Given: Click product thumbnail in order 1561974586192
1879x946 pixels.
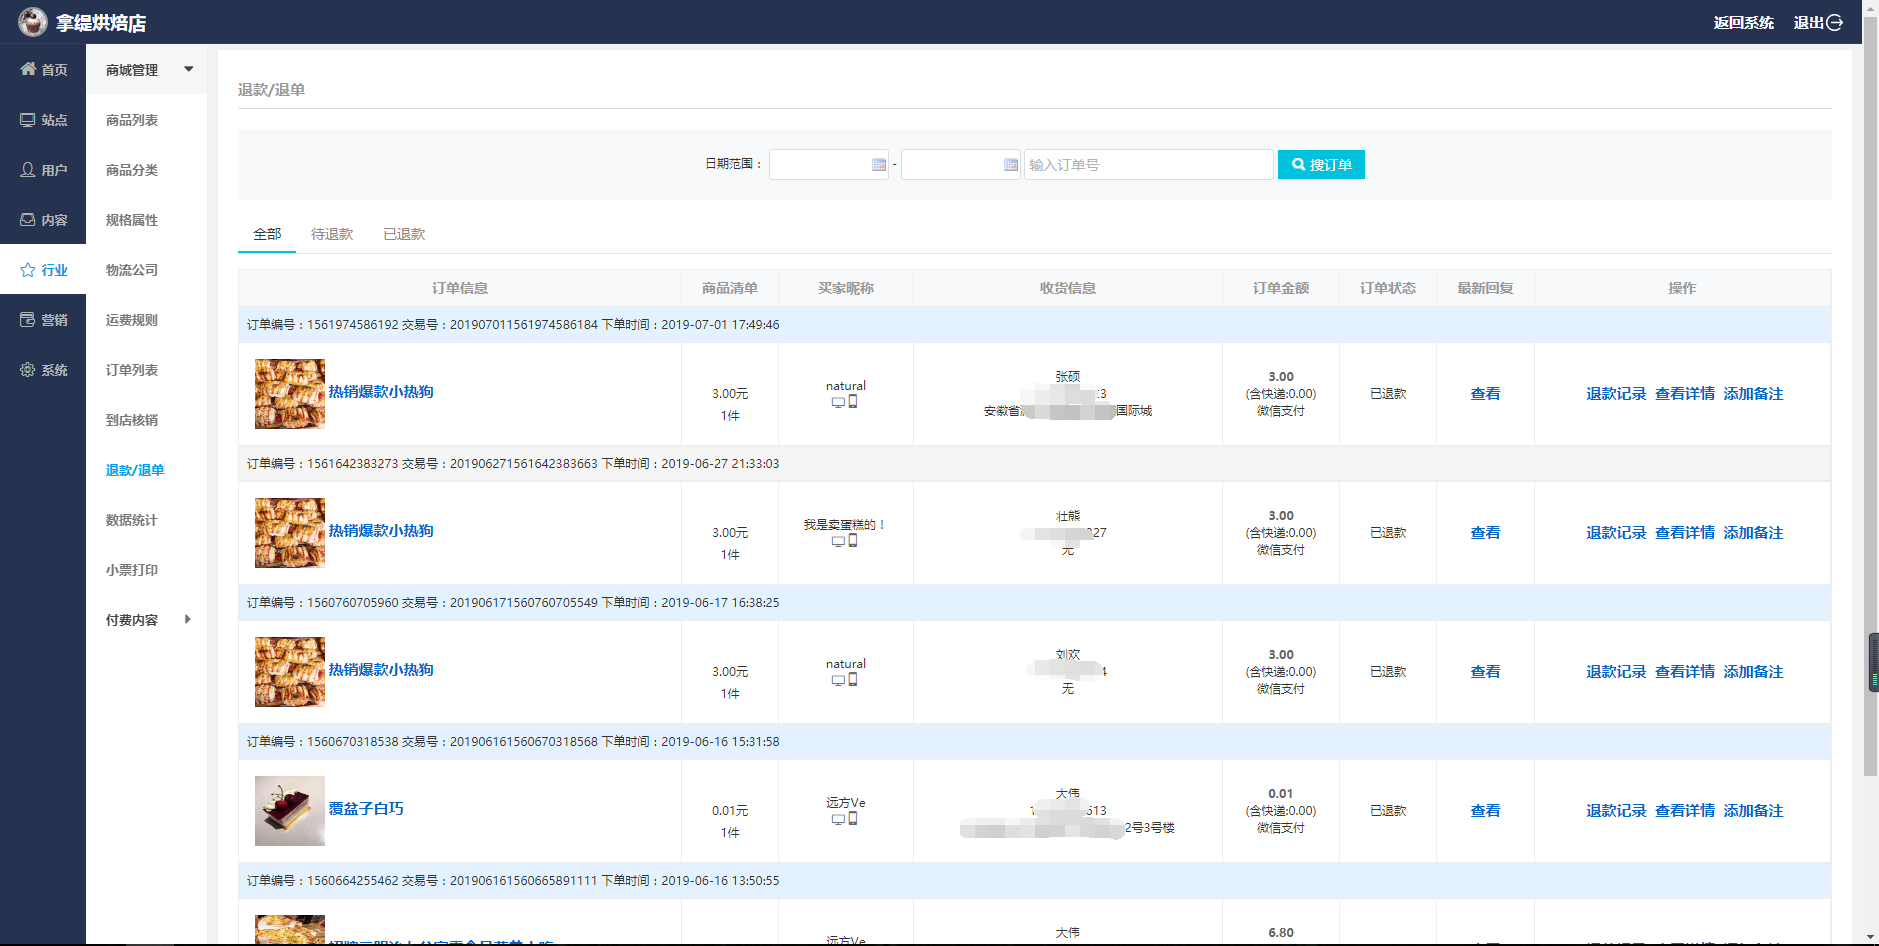Looking at the screenshot, I should pos(290,394).
